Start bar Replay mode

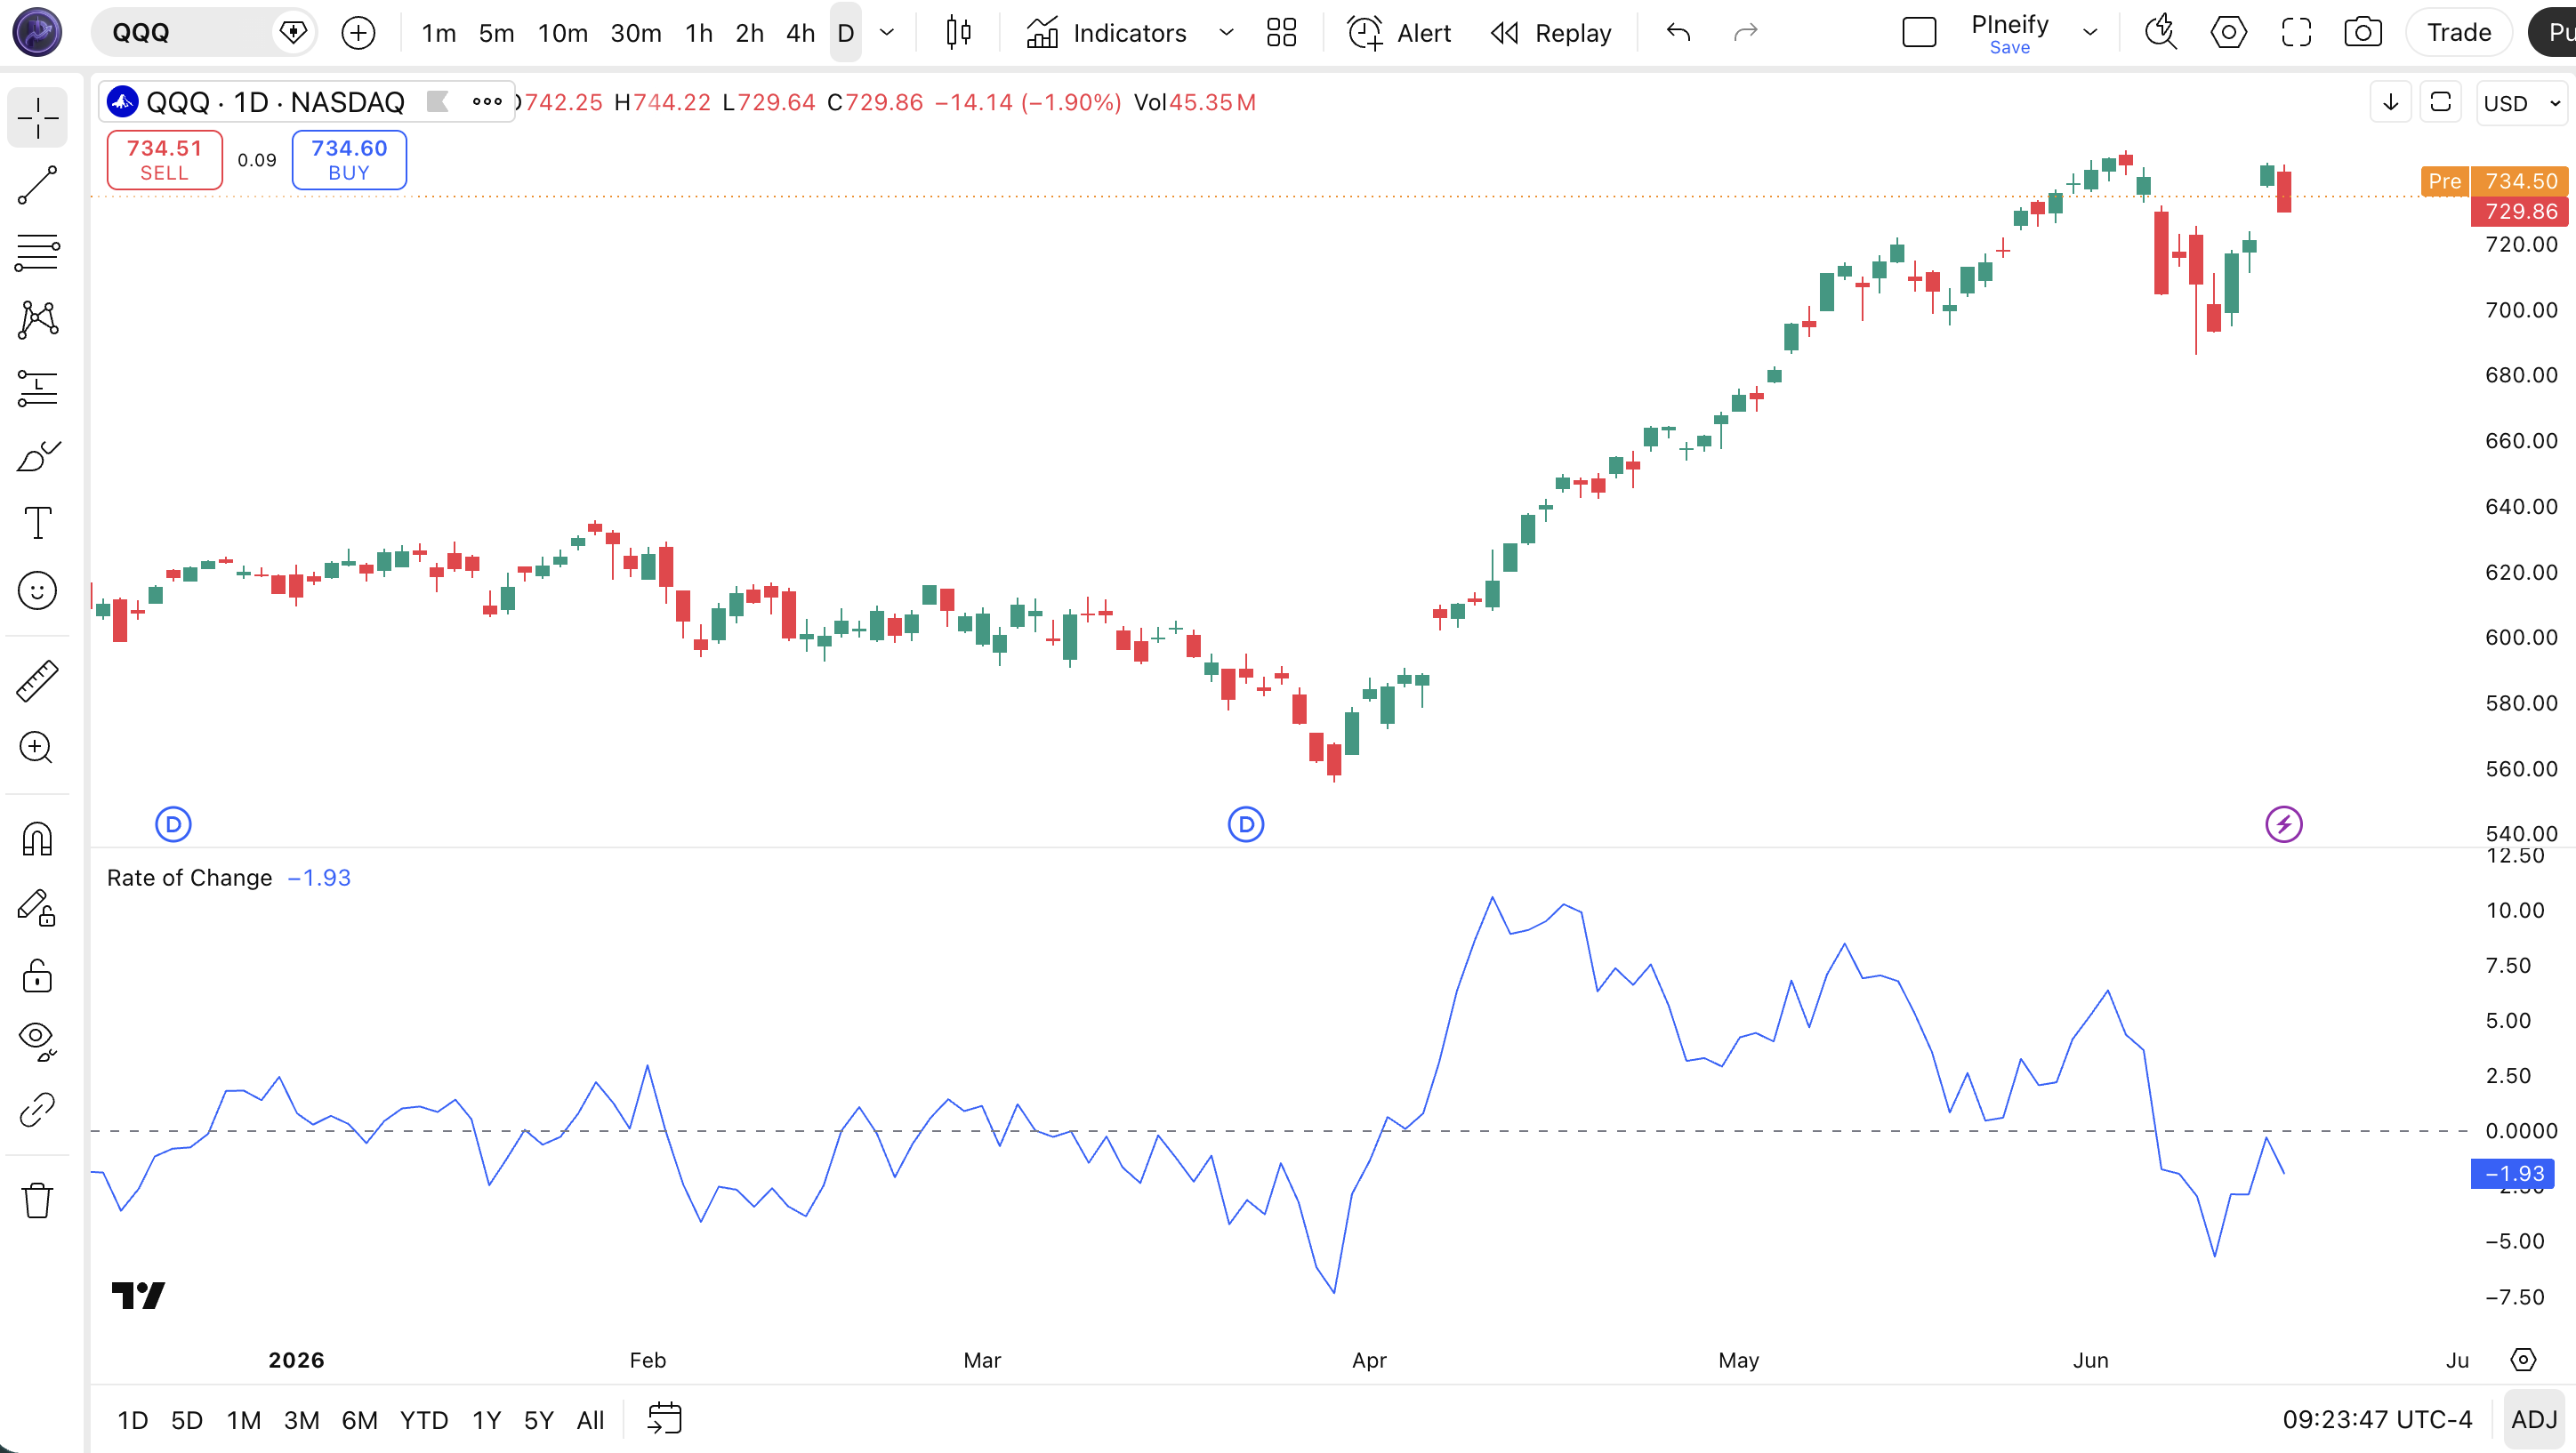[x=1551, y=33]
